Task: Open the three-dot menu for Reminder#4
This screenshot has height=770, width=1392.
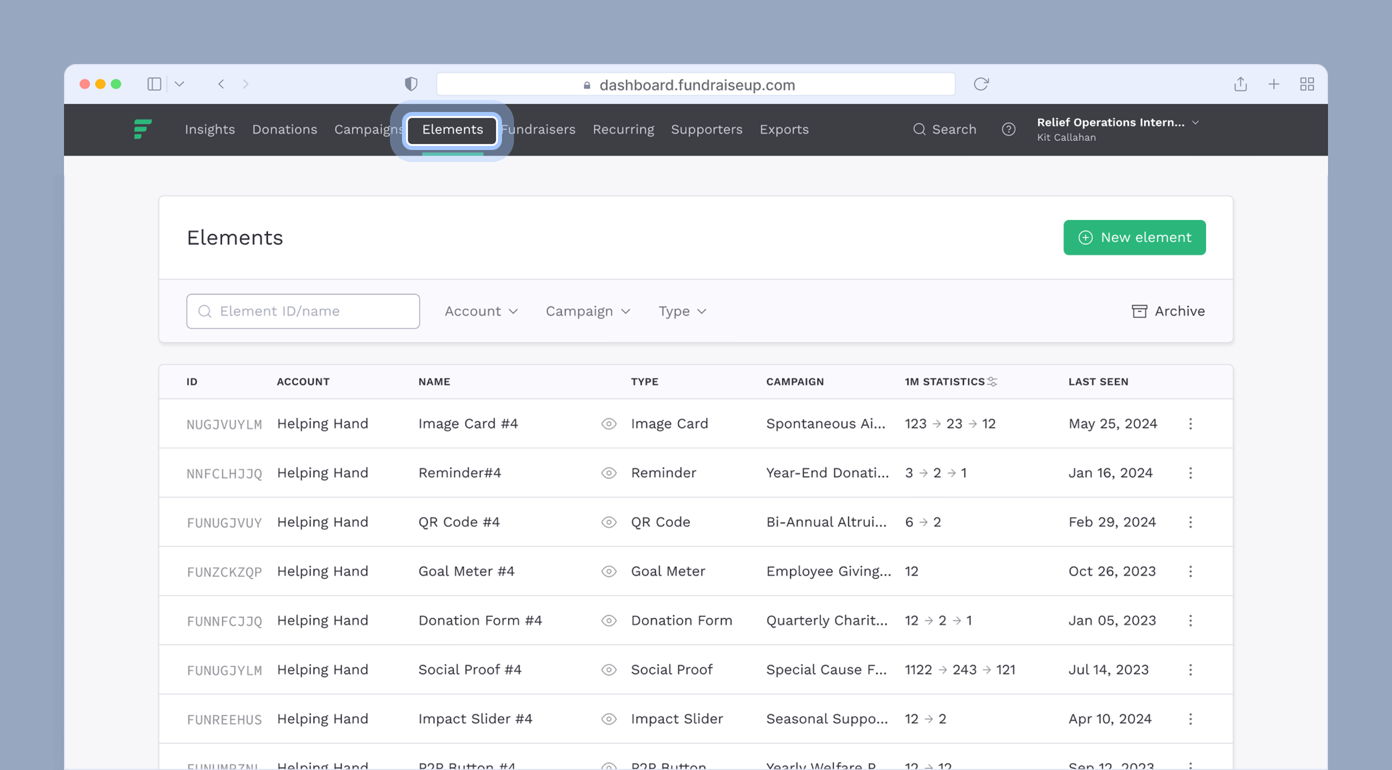Action: [1190, 473]
